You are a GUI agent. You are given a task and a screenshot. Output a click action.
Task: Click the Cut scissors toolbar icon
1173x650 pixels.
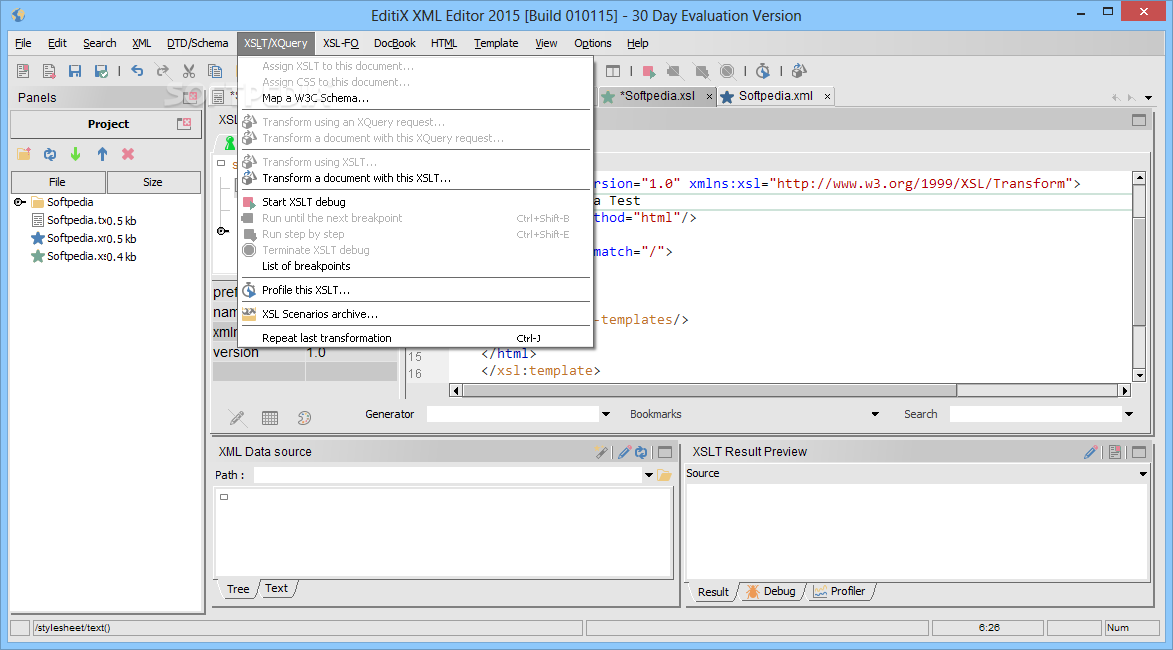coord(189,71)
